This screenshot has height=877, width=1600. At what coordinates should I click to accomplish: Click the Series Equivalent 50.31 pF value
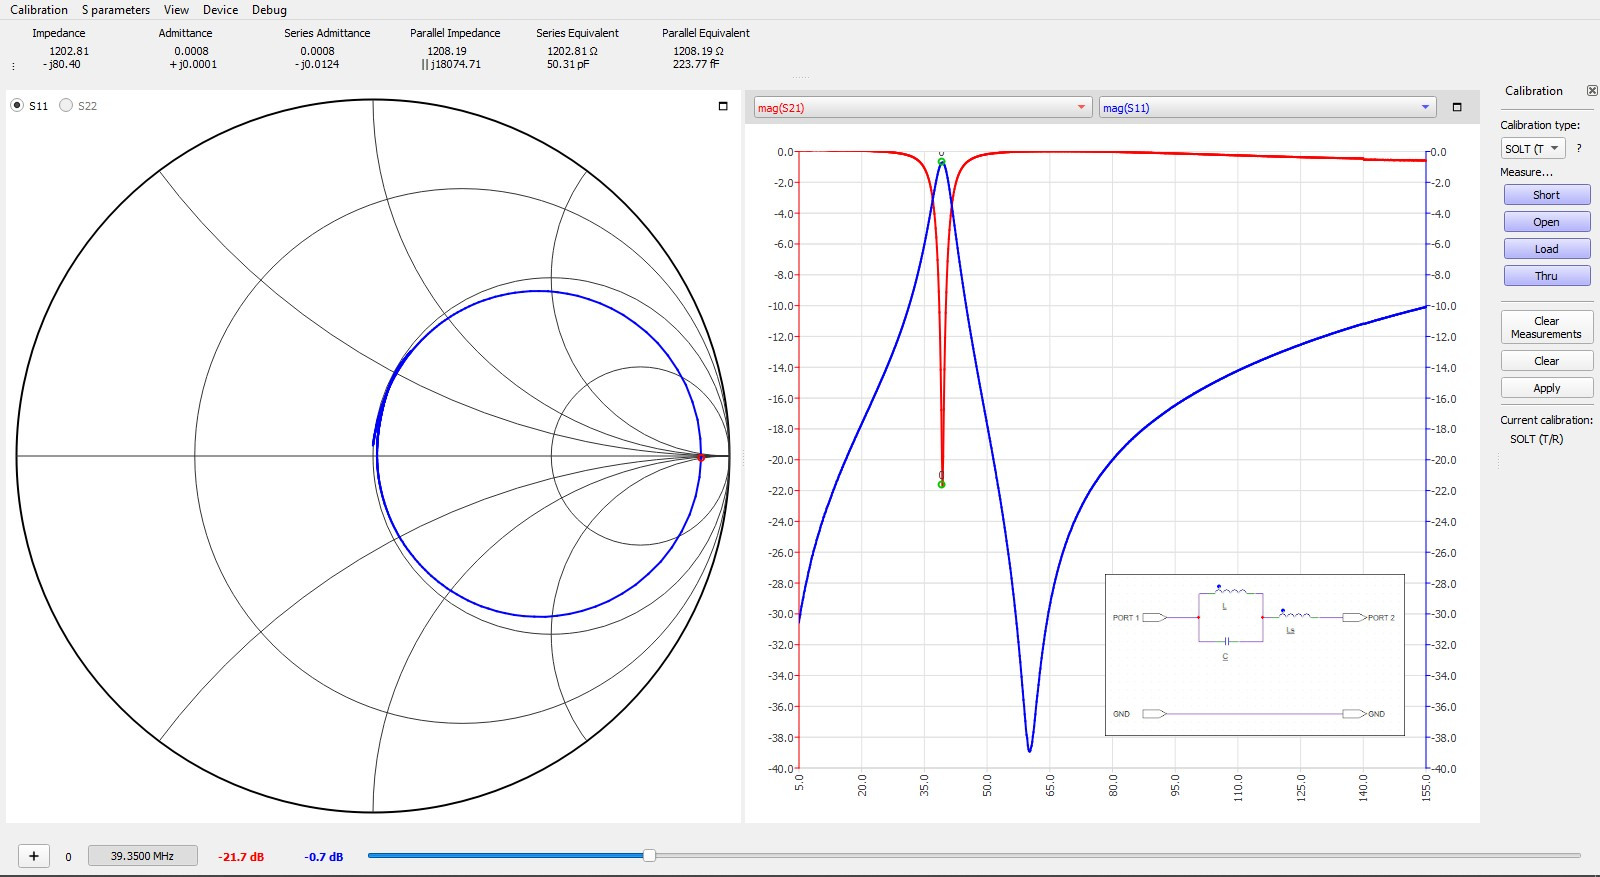[x=568, y=64]
